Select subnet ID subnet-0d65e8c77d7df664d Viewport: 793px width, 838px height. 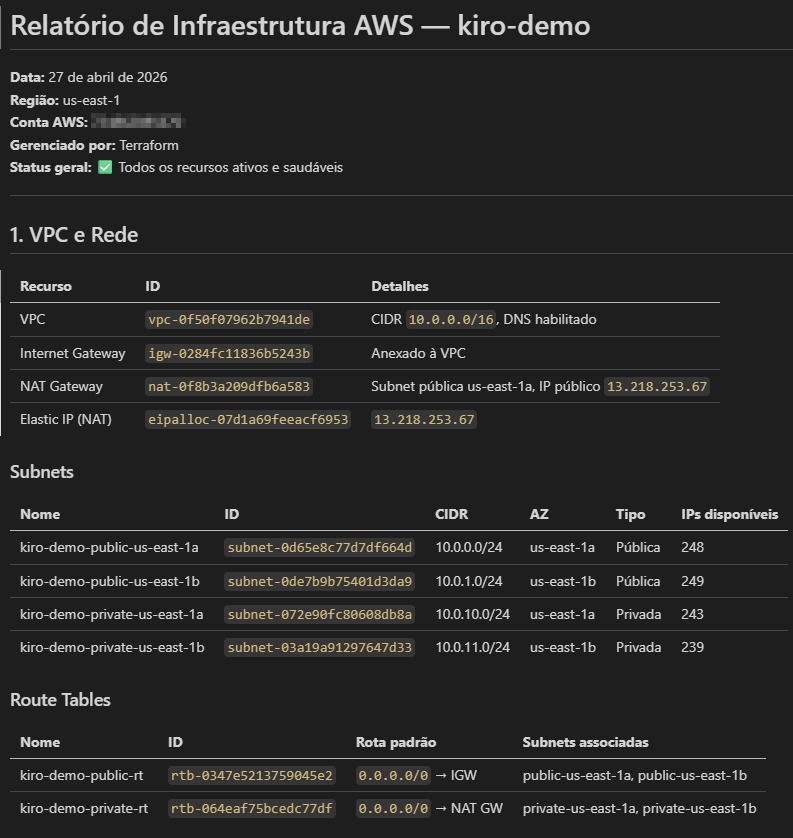click(320, 548)
